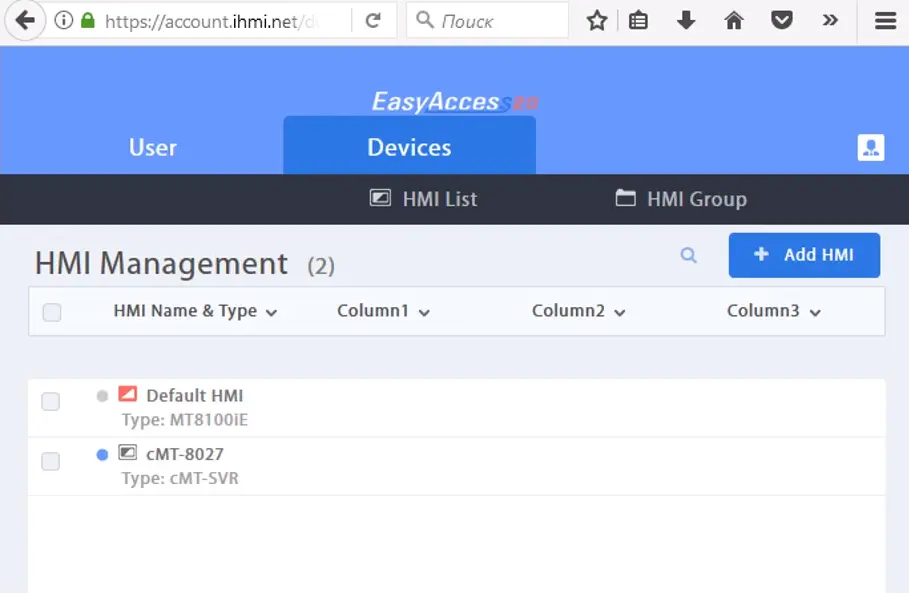
Task: Switch to the User tab
Action: coord(153,148)
